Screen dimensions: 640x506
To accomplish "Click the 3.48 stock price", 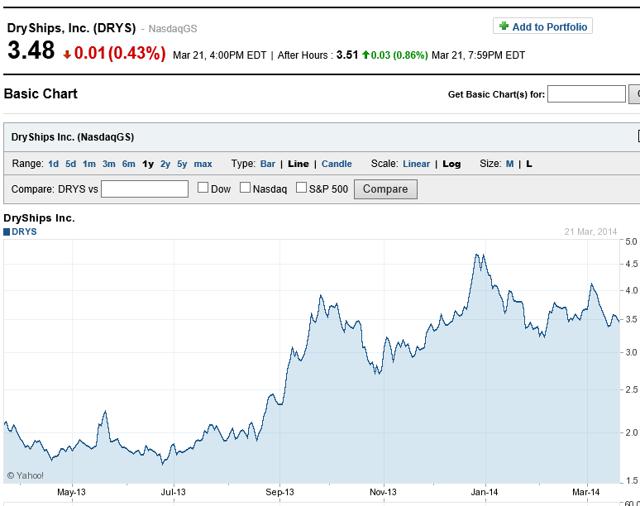I will (x=31, y=51).
